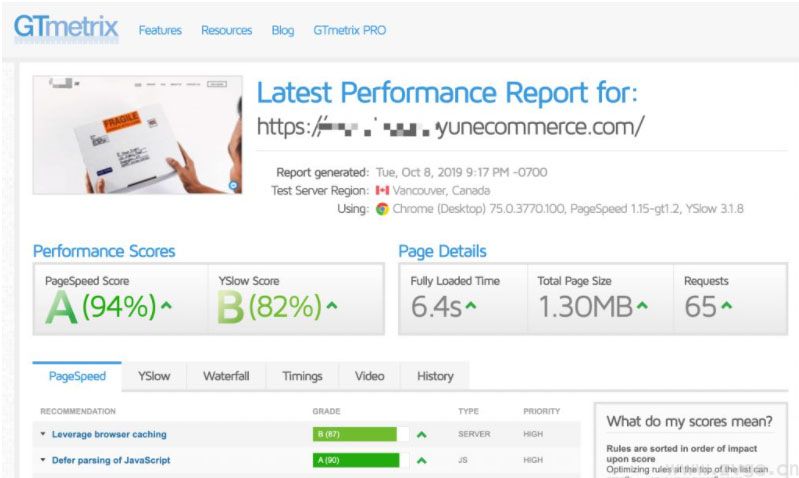Click the Chrome browser icon
The width and height of the screenshot is (799, 478).
pos(382,209)
